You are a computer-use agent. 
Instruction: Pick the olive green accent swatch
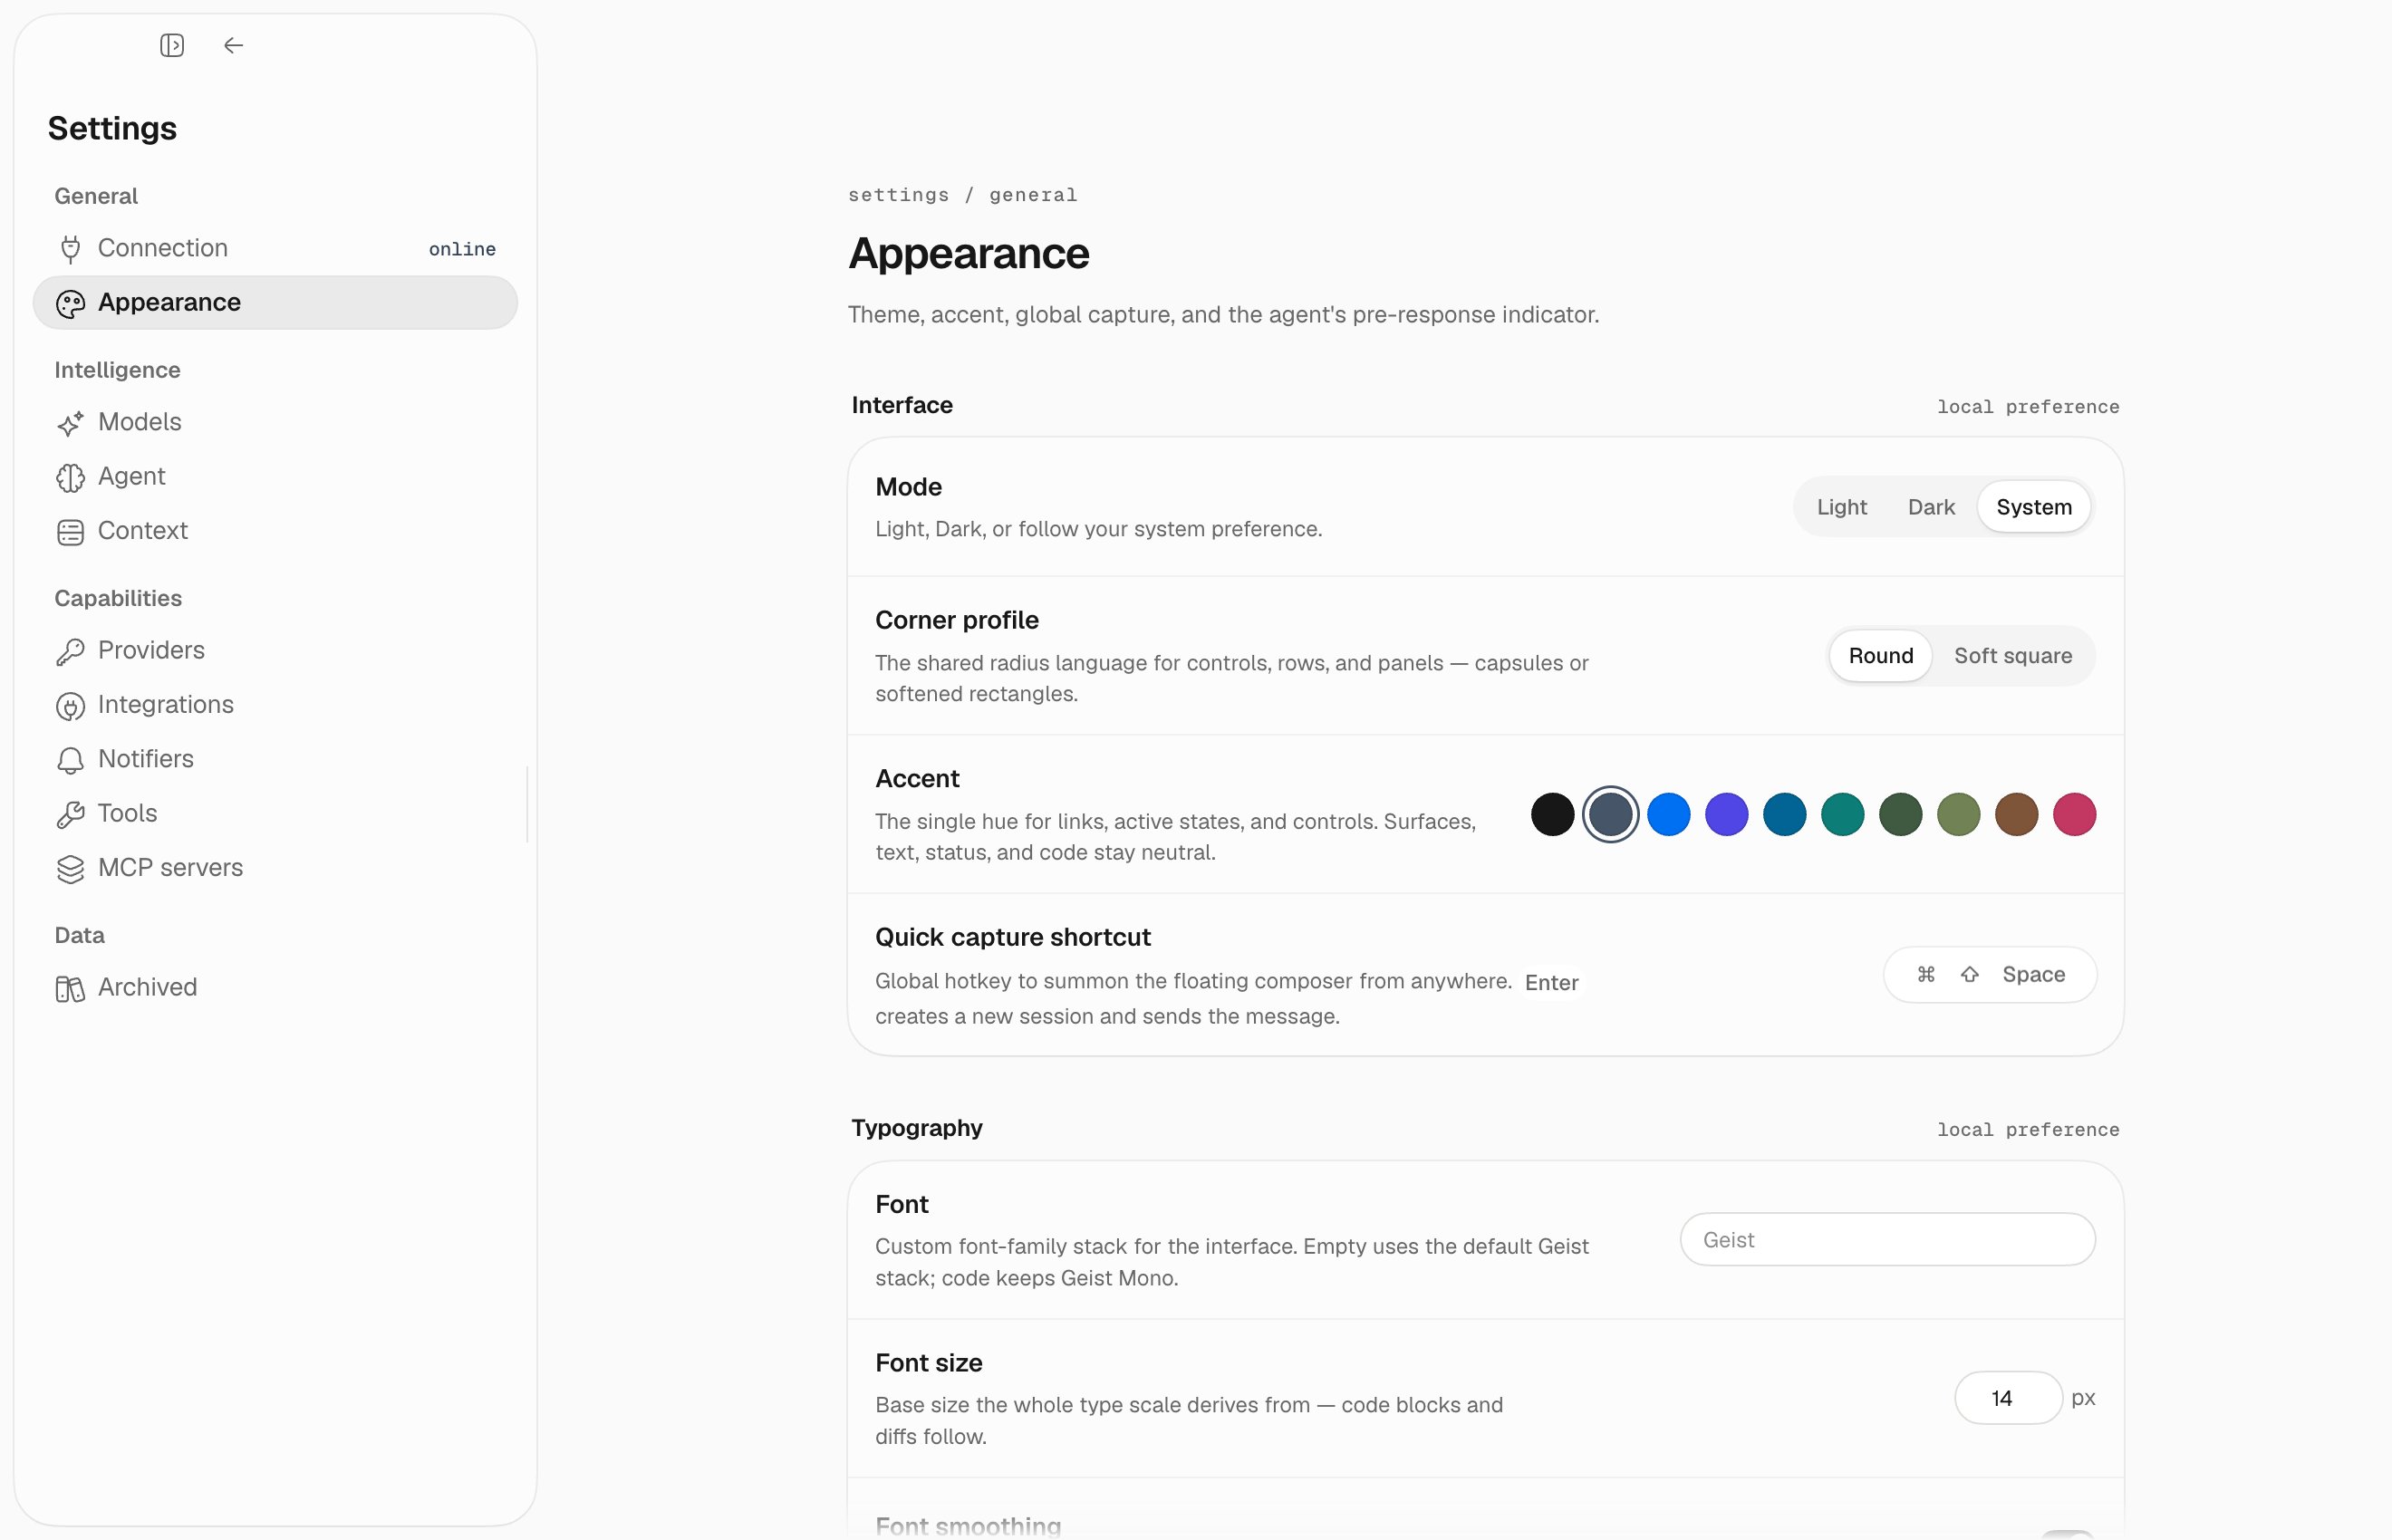pyautogui.click(x=1958, y=815)
